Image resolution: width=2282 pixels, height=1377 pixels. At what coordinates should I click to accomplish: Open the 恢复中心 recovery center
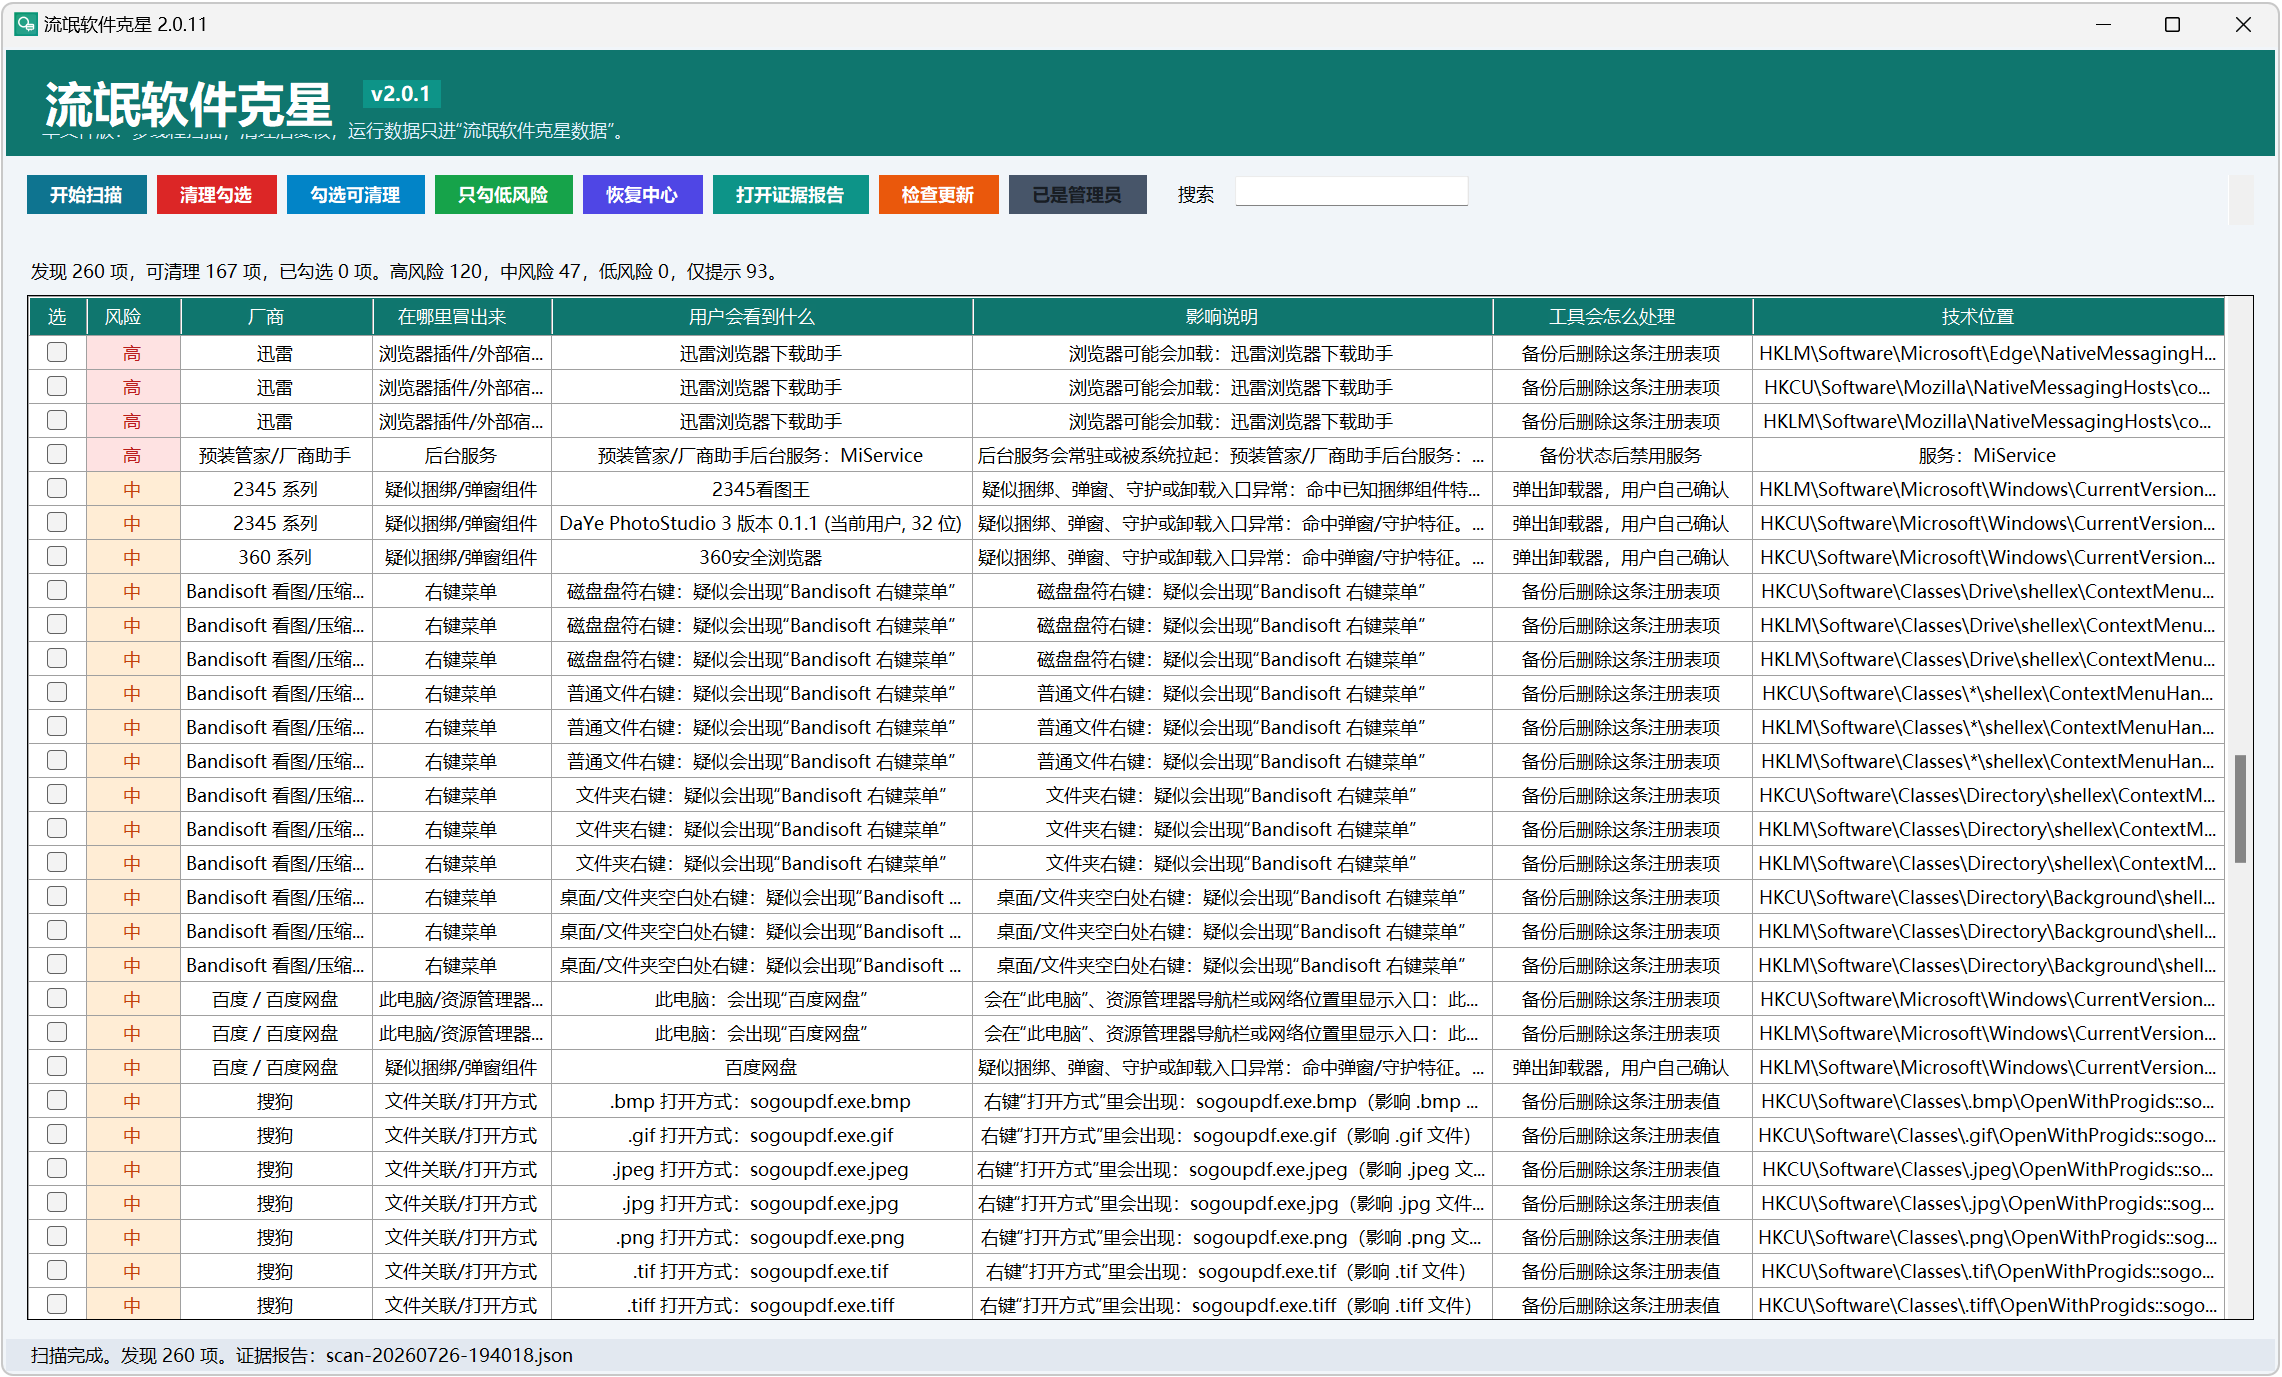point(642,195)
